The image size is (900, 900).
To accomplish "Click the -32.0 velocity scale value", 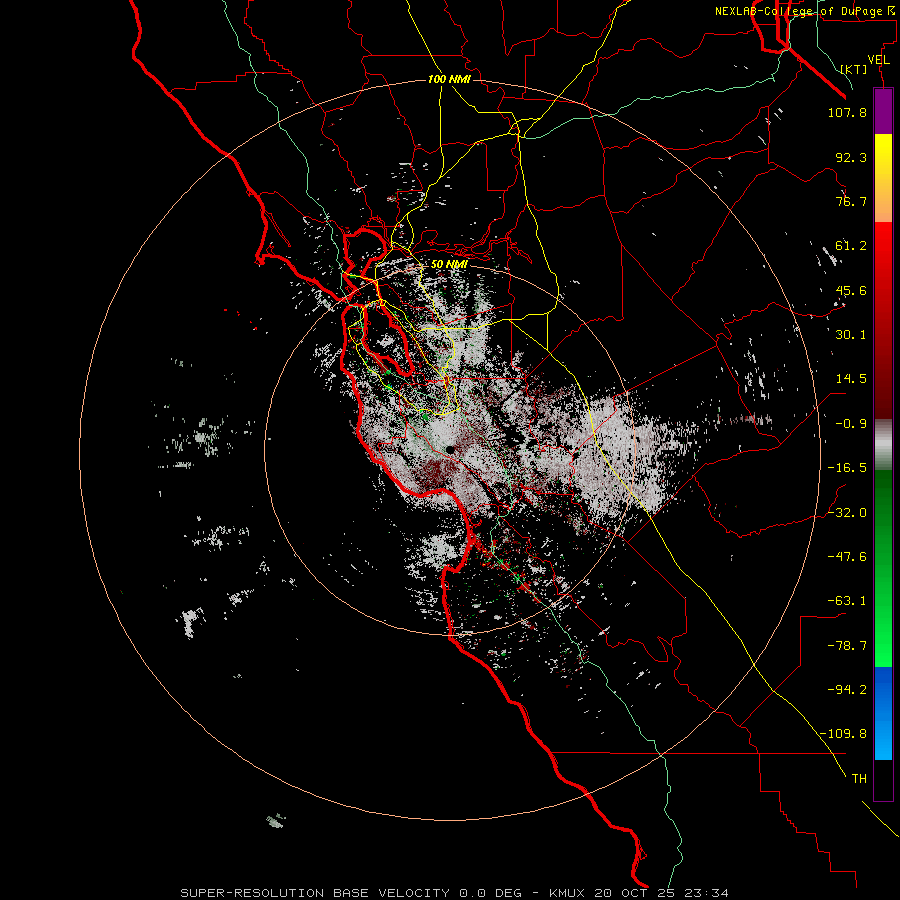I will point(847,513).
